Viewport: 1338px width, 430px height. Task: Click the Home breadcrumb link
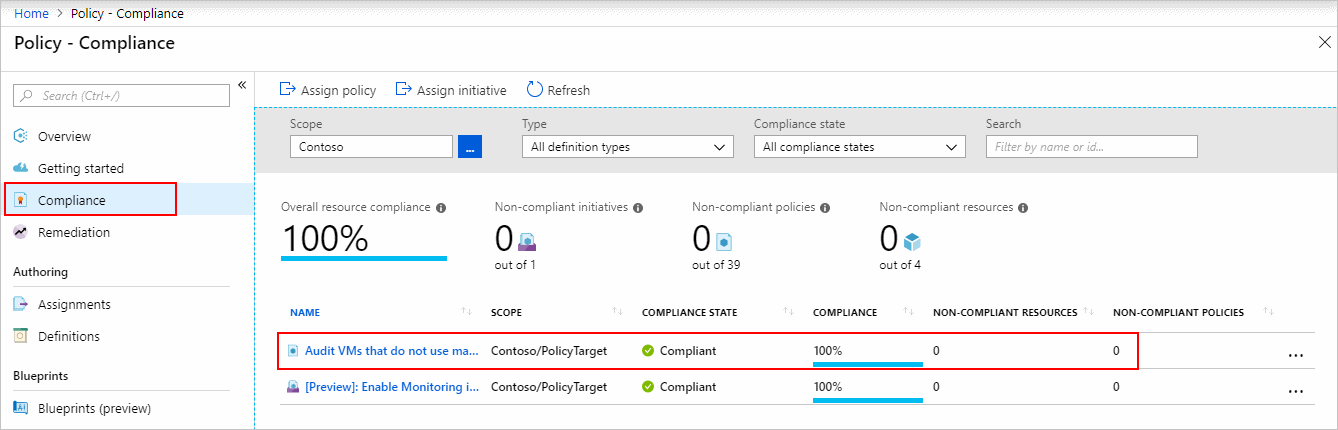pyautogui.click(x=31, y=13)
